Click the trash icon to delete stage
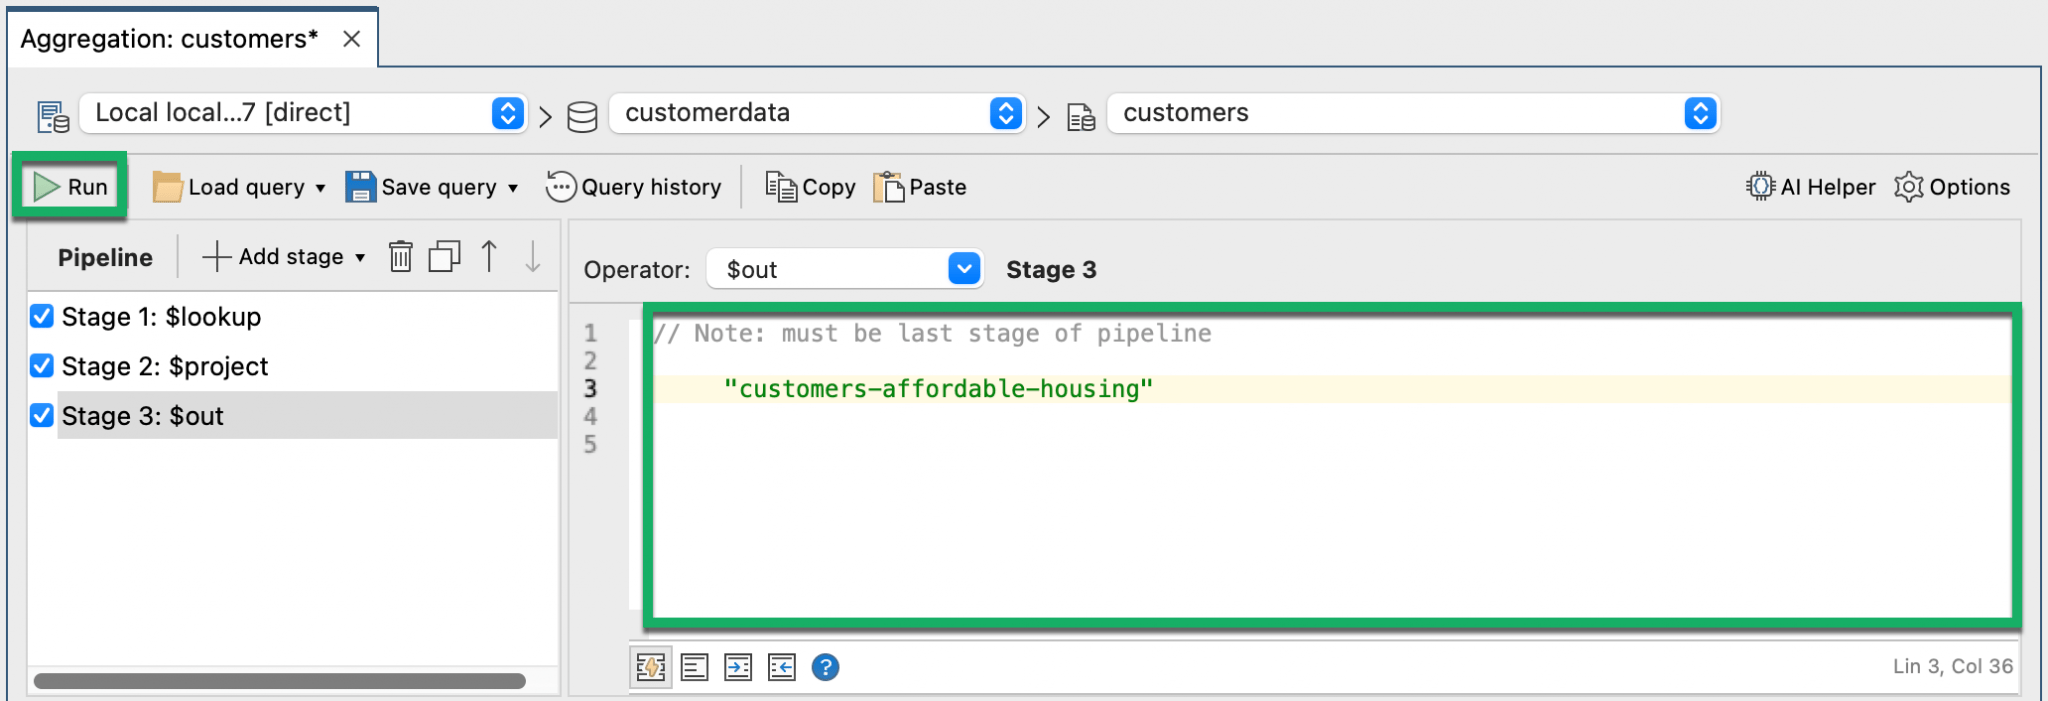Image resolution: width=2048 pixels, height=701 pixels. 400,257
